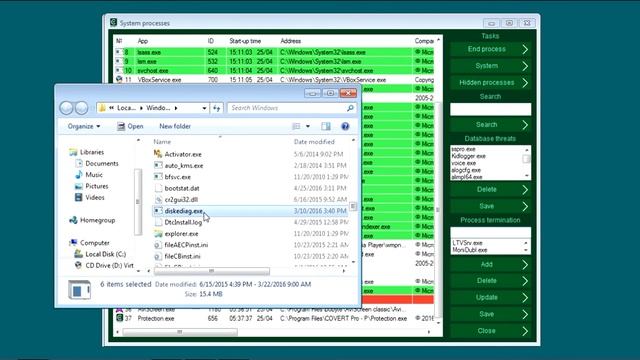Click the refresh button beside address bar

[216, 108]
